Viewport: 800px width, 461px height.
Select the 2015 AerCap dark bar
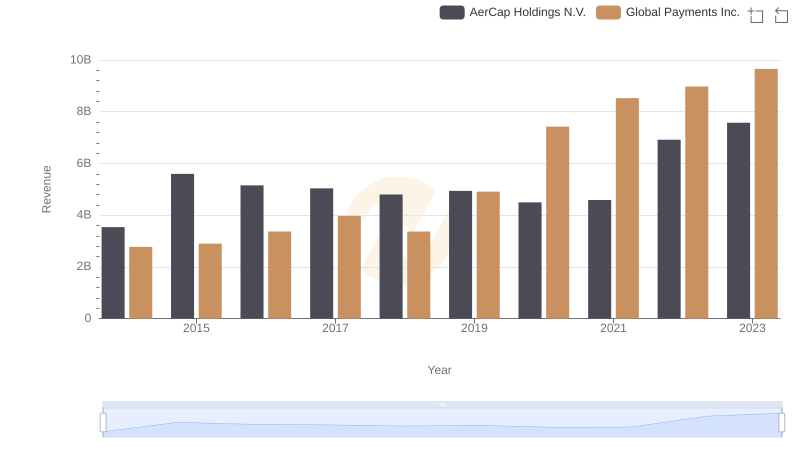click(x=183, y=246)
